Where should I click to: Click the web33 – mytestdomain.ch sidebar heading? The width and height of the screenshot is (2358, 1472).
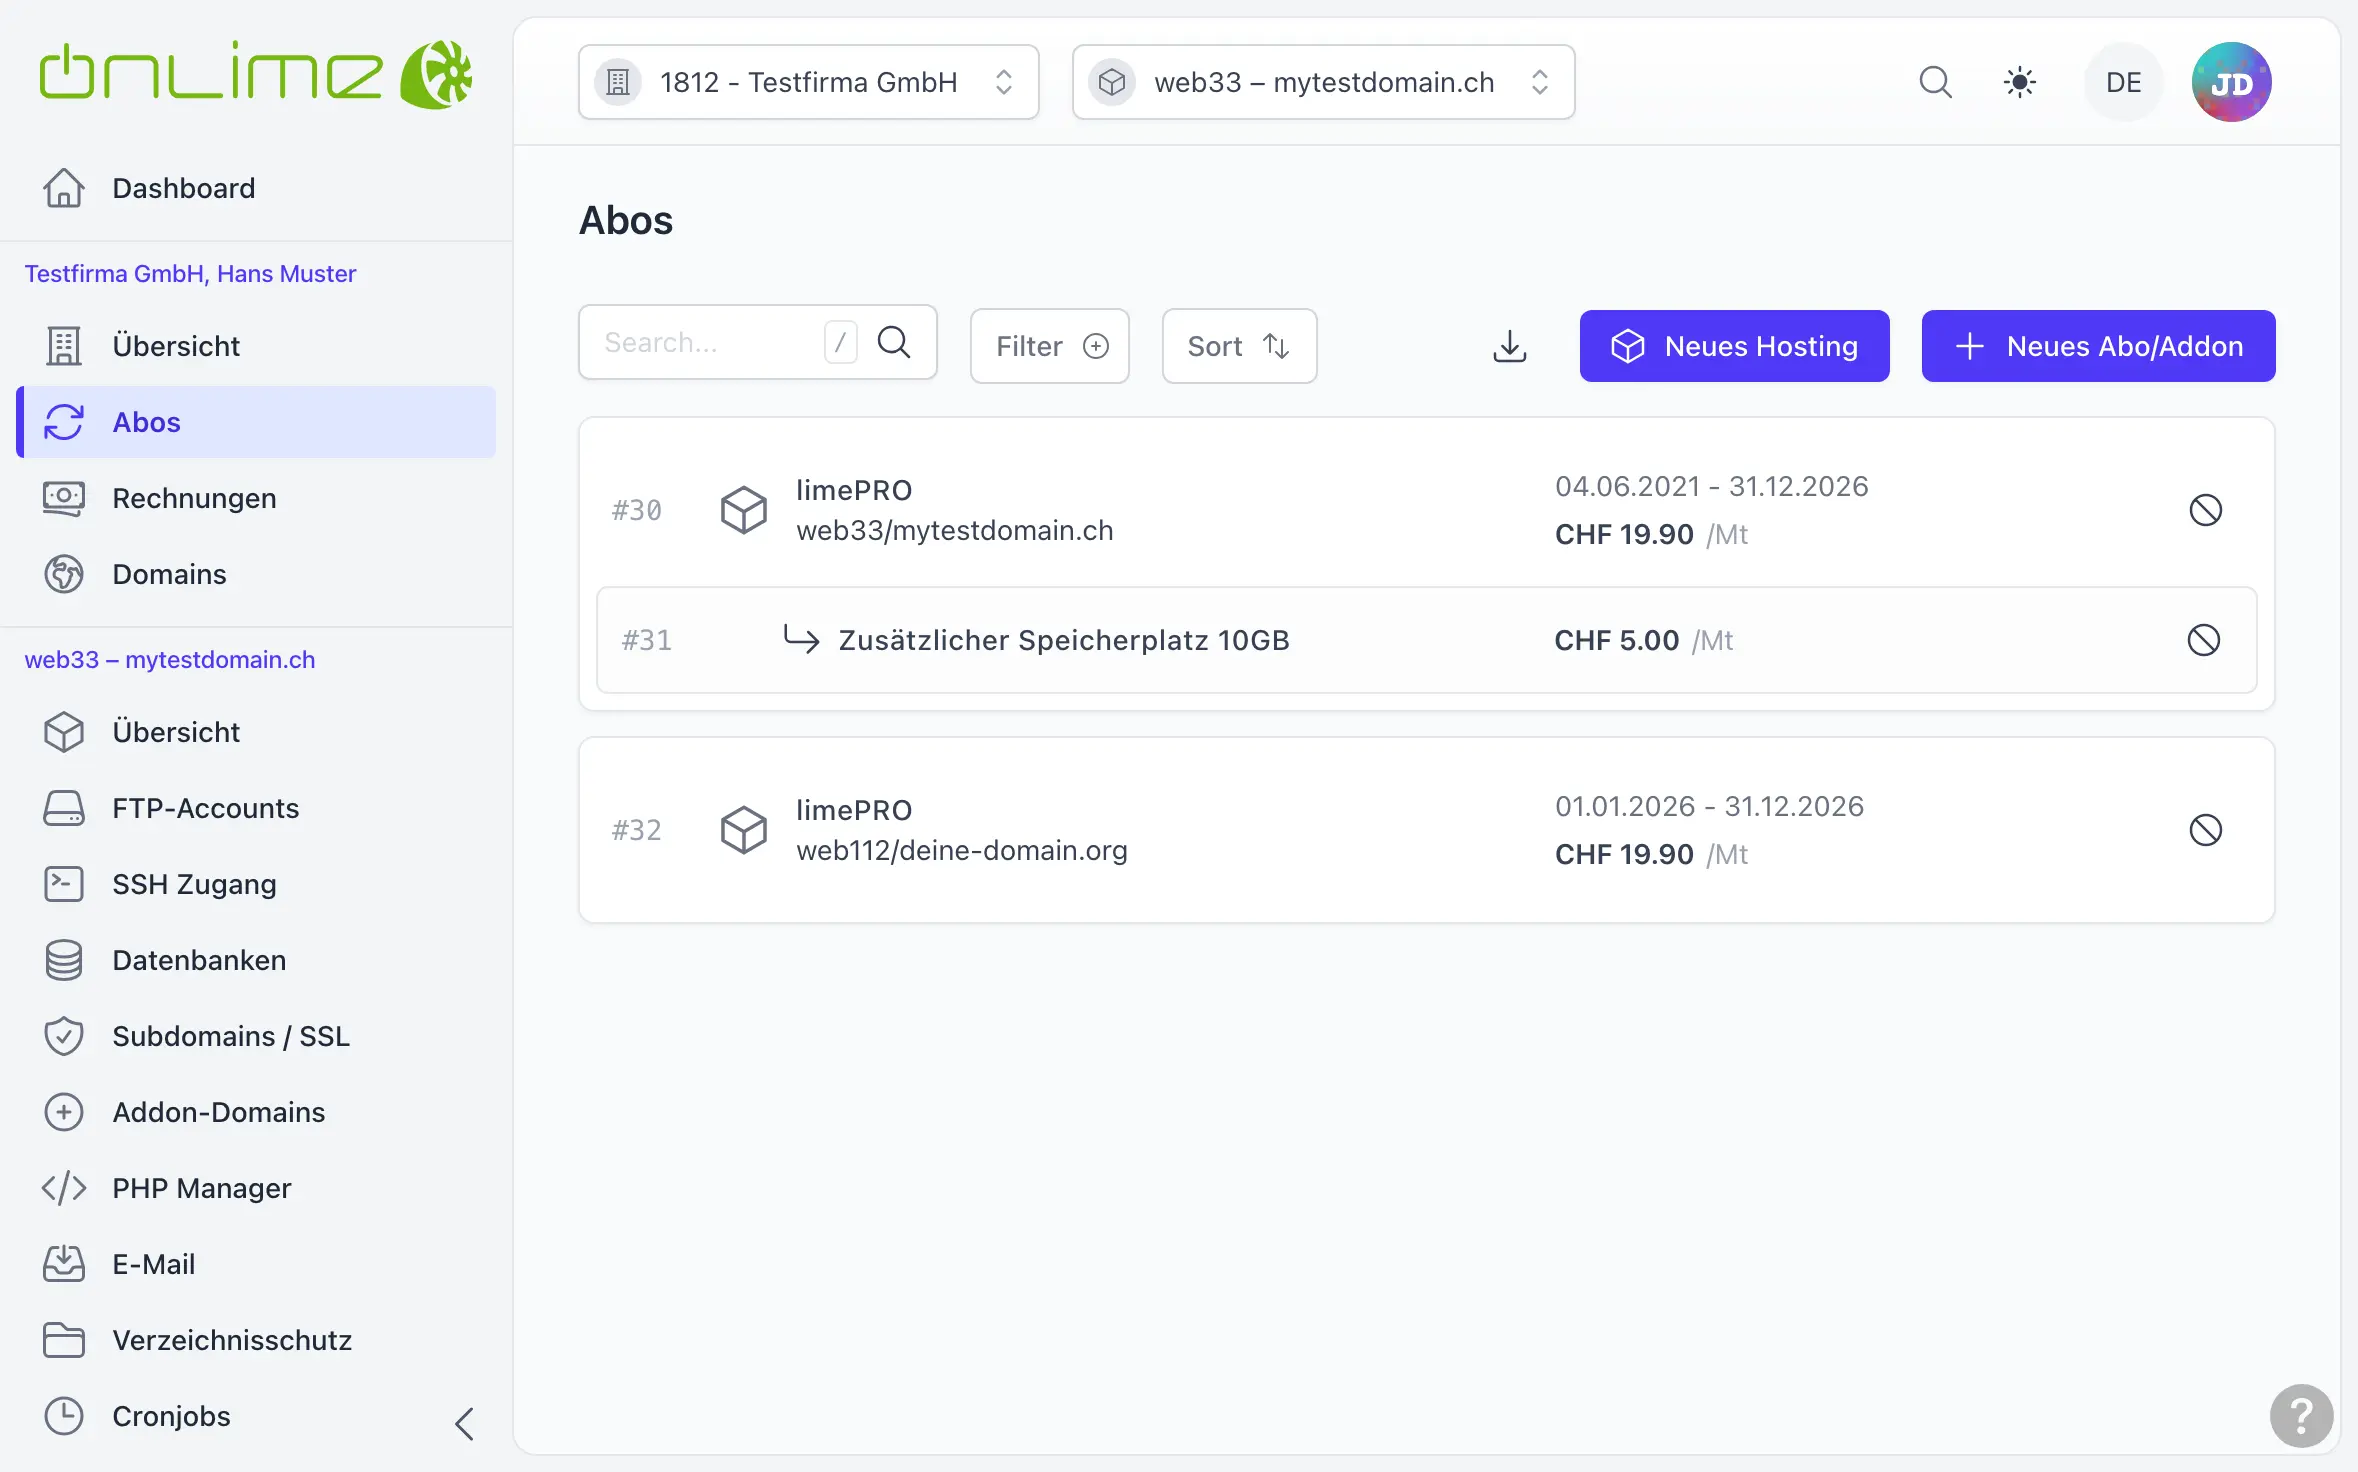pyautogui.click(x=170, y=660)
